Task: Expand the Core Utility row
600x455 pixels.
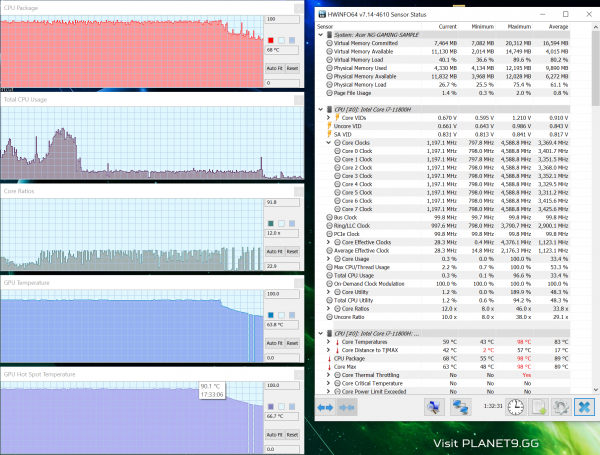Action: pyautogui.click(x=329, y=292)
